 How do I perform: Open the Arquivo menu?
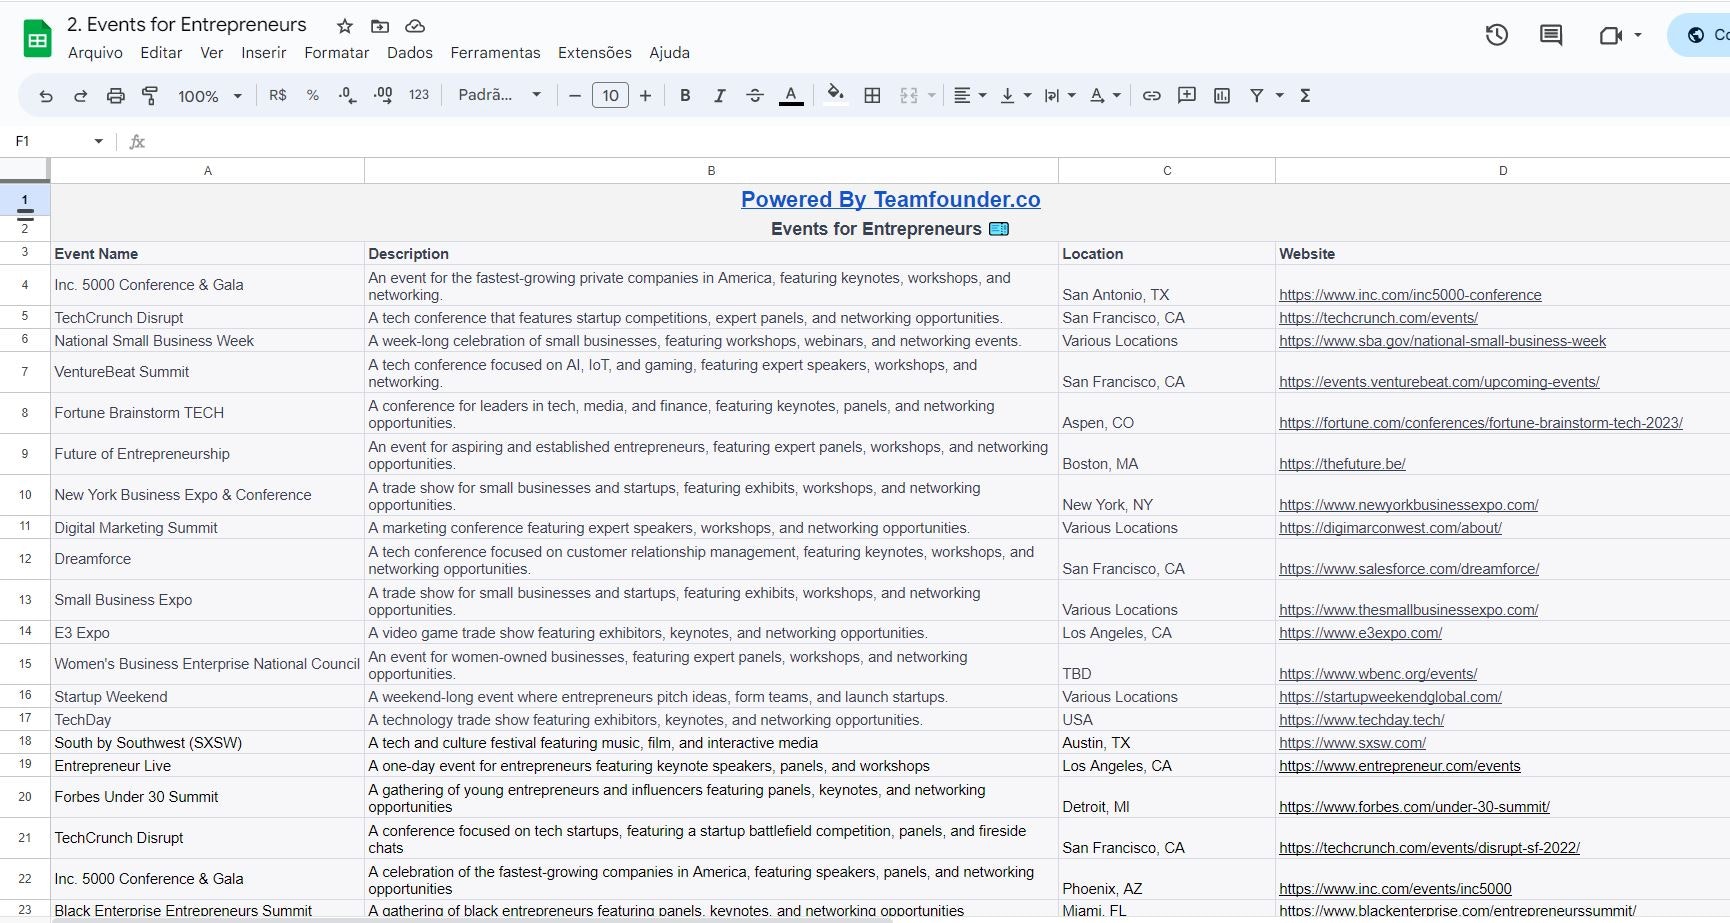[x=95, y=53]
